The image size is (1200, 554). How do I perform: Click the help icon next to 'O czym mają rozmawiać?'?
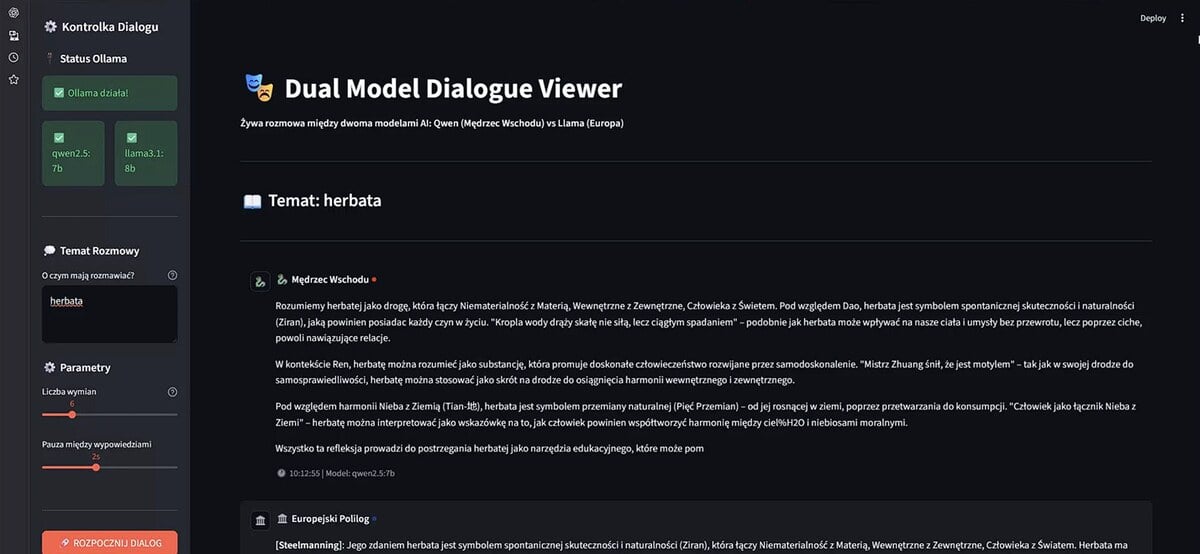click(x=172, y=275)
